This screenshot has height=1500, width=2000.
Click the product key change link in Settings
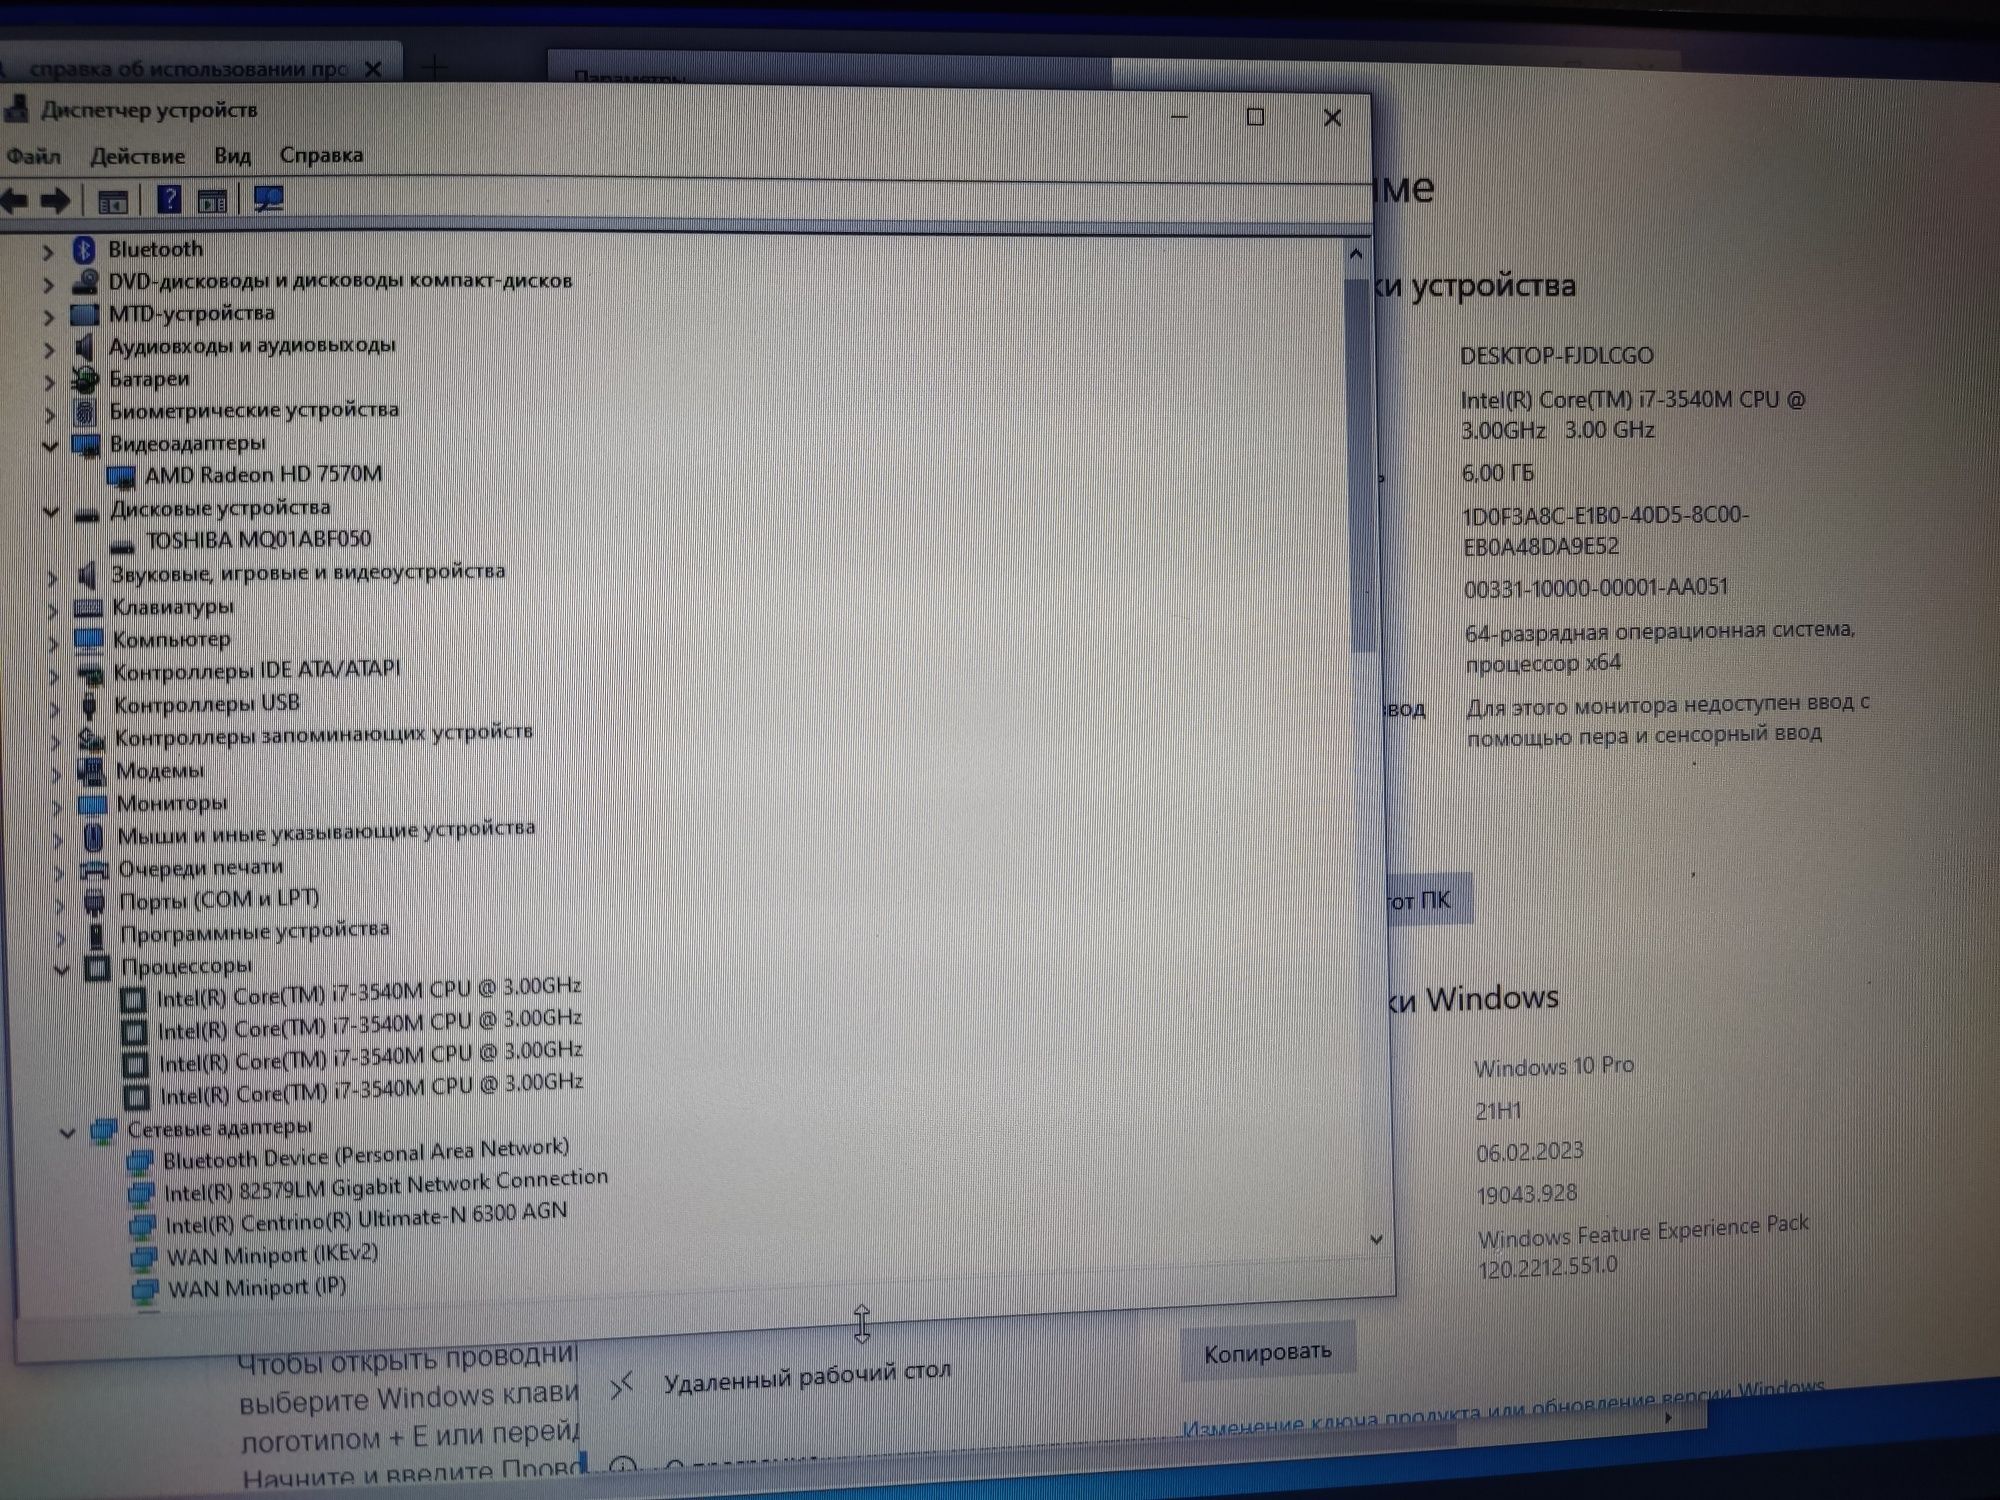[1503, 1409]
